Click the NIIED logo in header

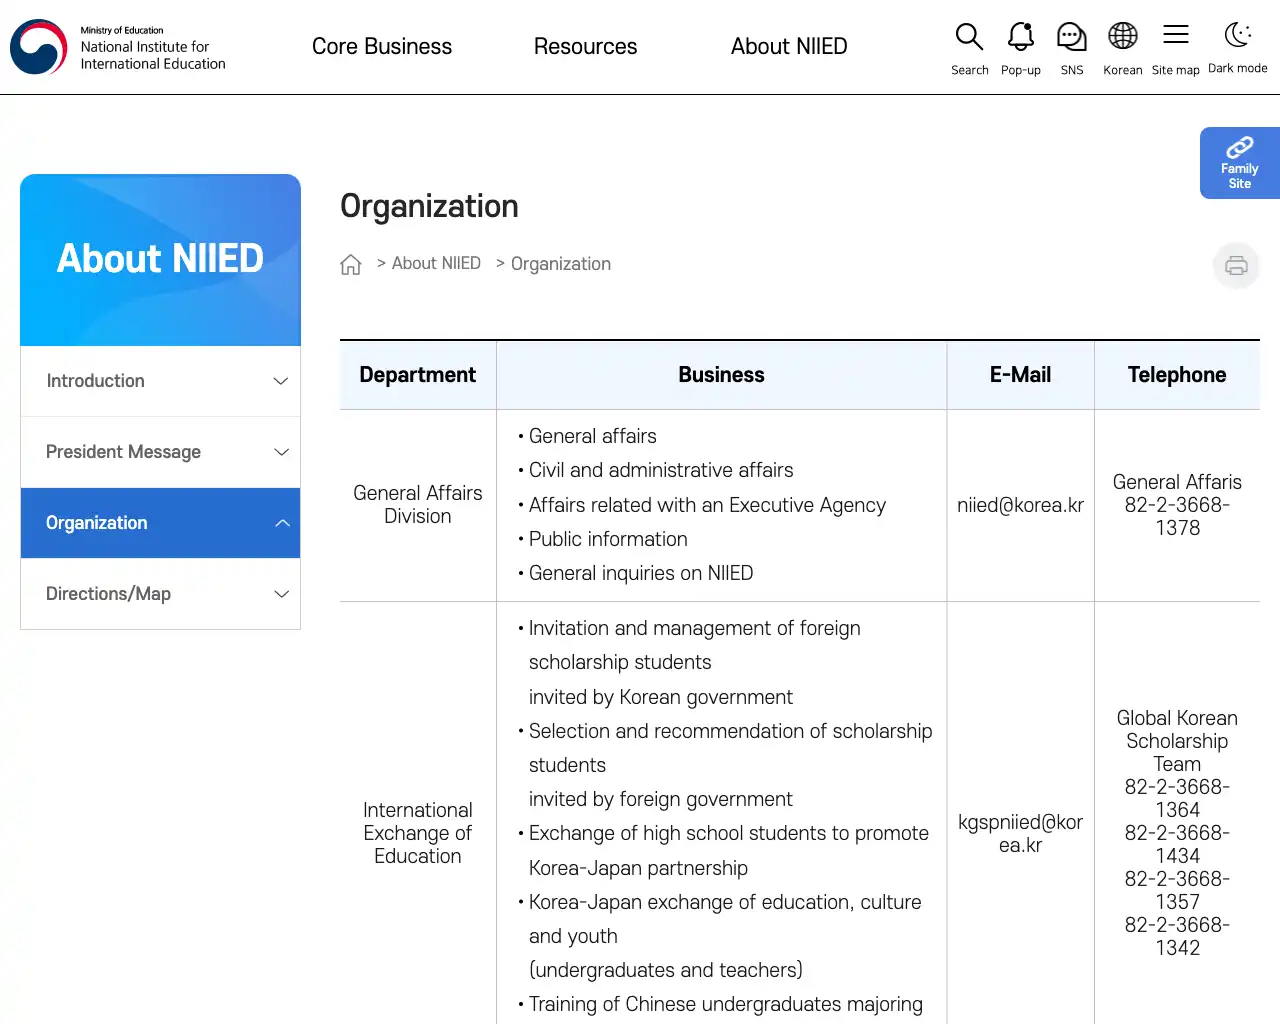click(x=118, y=47)
